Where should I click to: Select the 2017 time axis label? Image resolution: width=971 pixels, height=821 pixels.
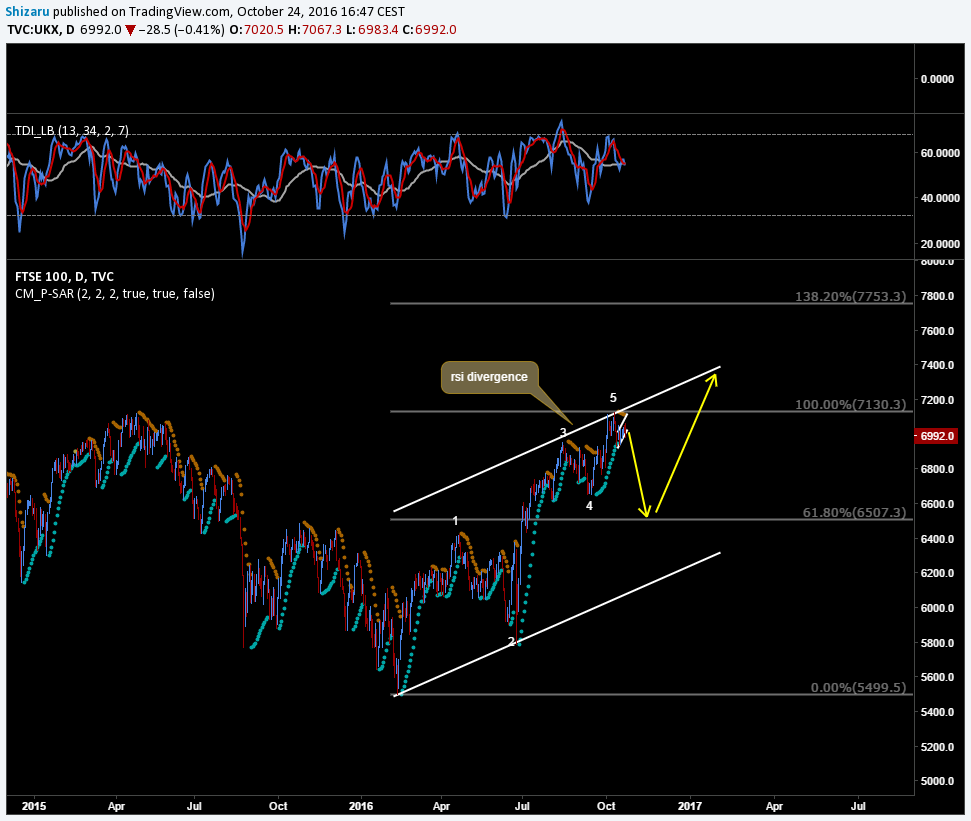690,806
